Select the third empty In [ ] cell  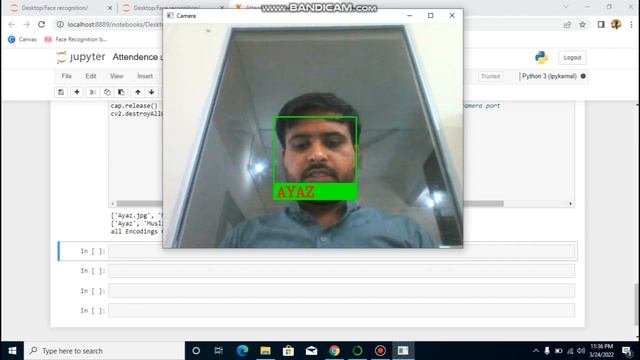click(x=341, y=291)
